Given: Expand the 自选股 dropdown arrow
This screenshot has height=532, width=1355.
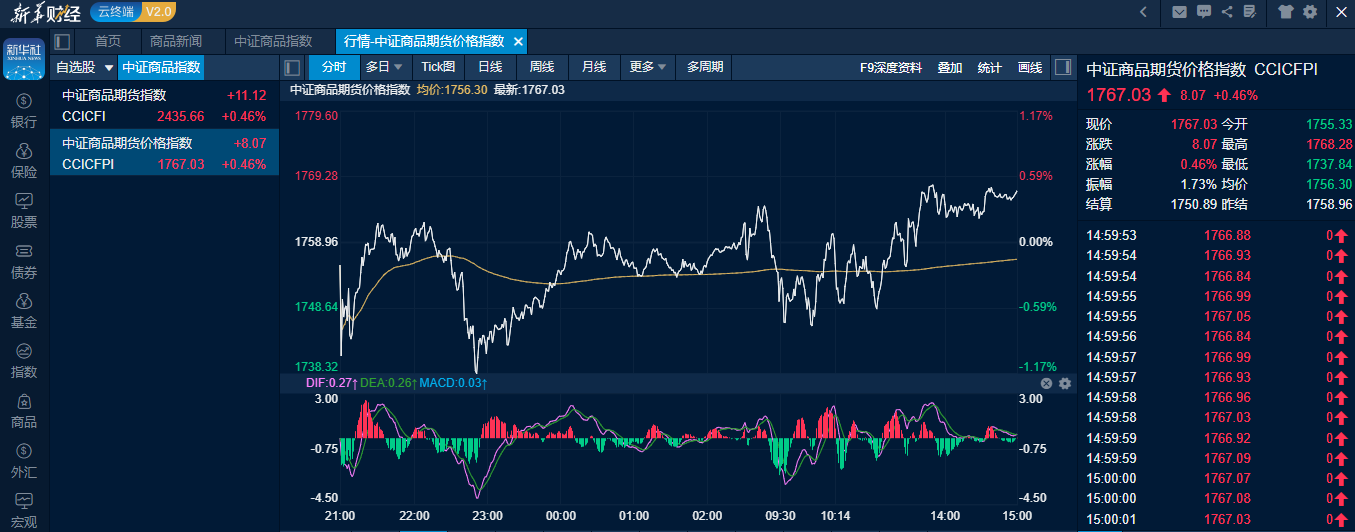Looking at the screenshot, I should [x=108, y=68].
